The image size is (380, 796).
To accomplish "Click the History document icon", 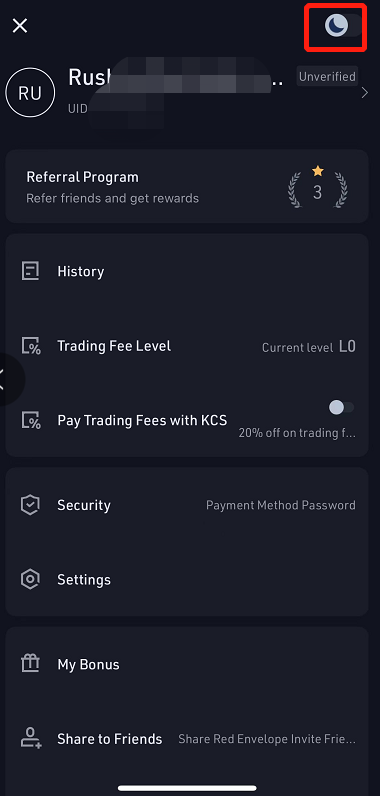I will pyautogui.click(x=30, y=271).
